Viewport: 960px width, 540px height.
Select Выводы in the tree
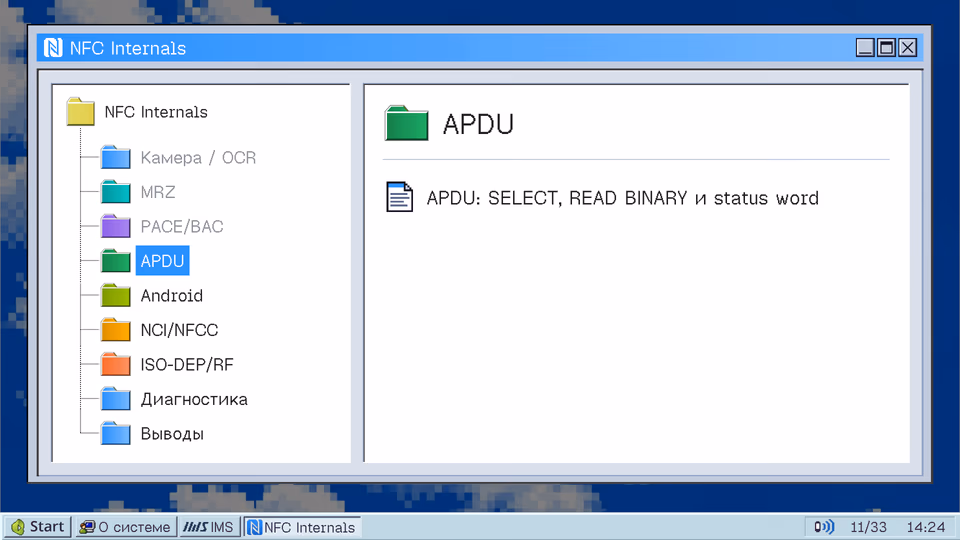pyautogui.click(x=172, y=434)
